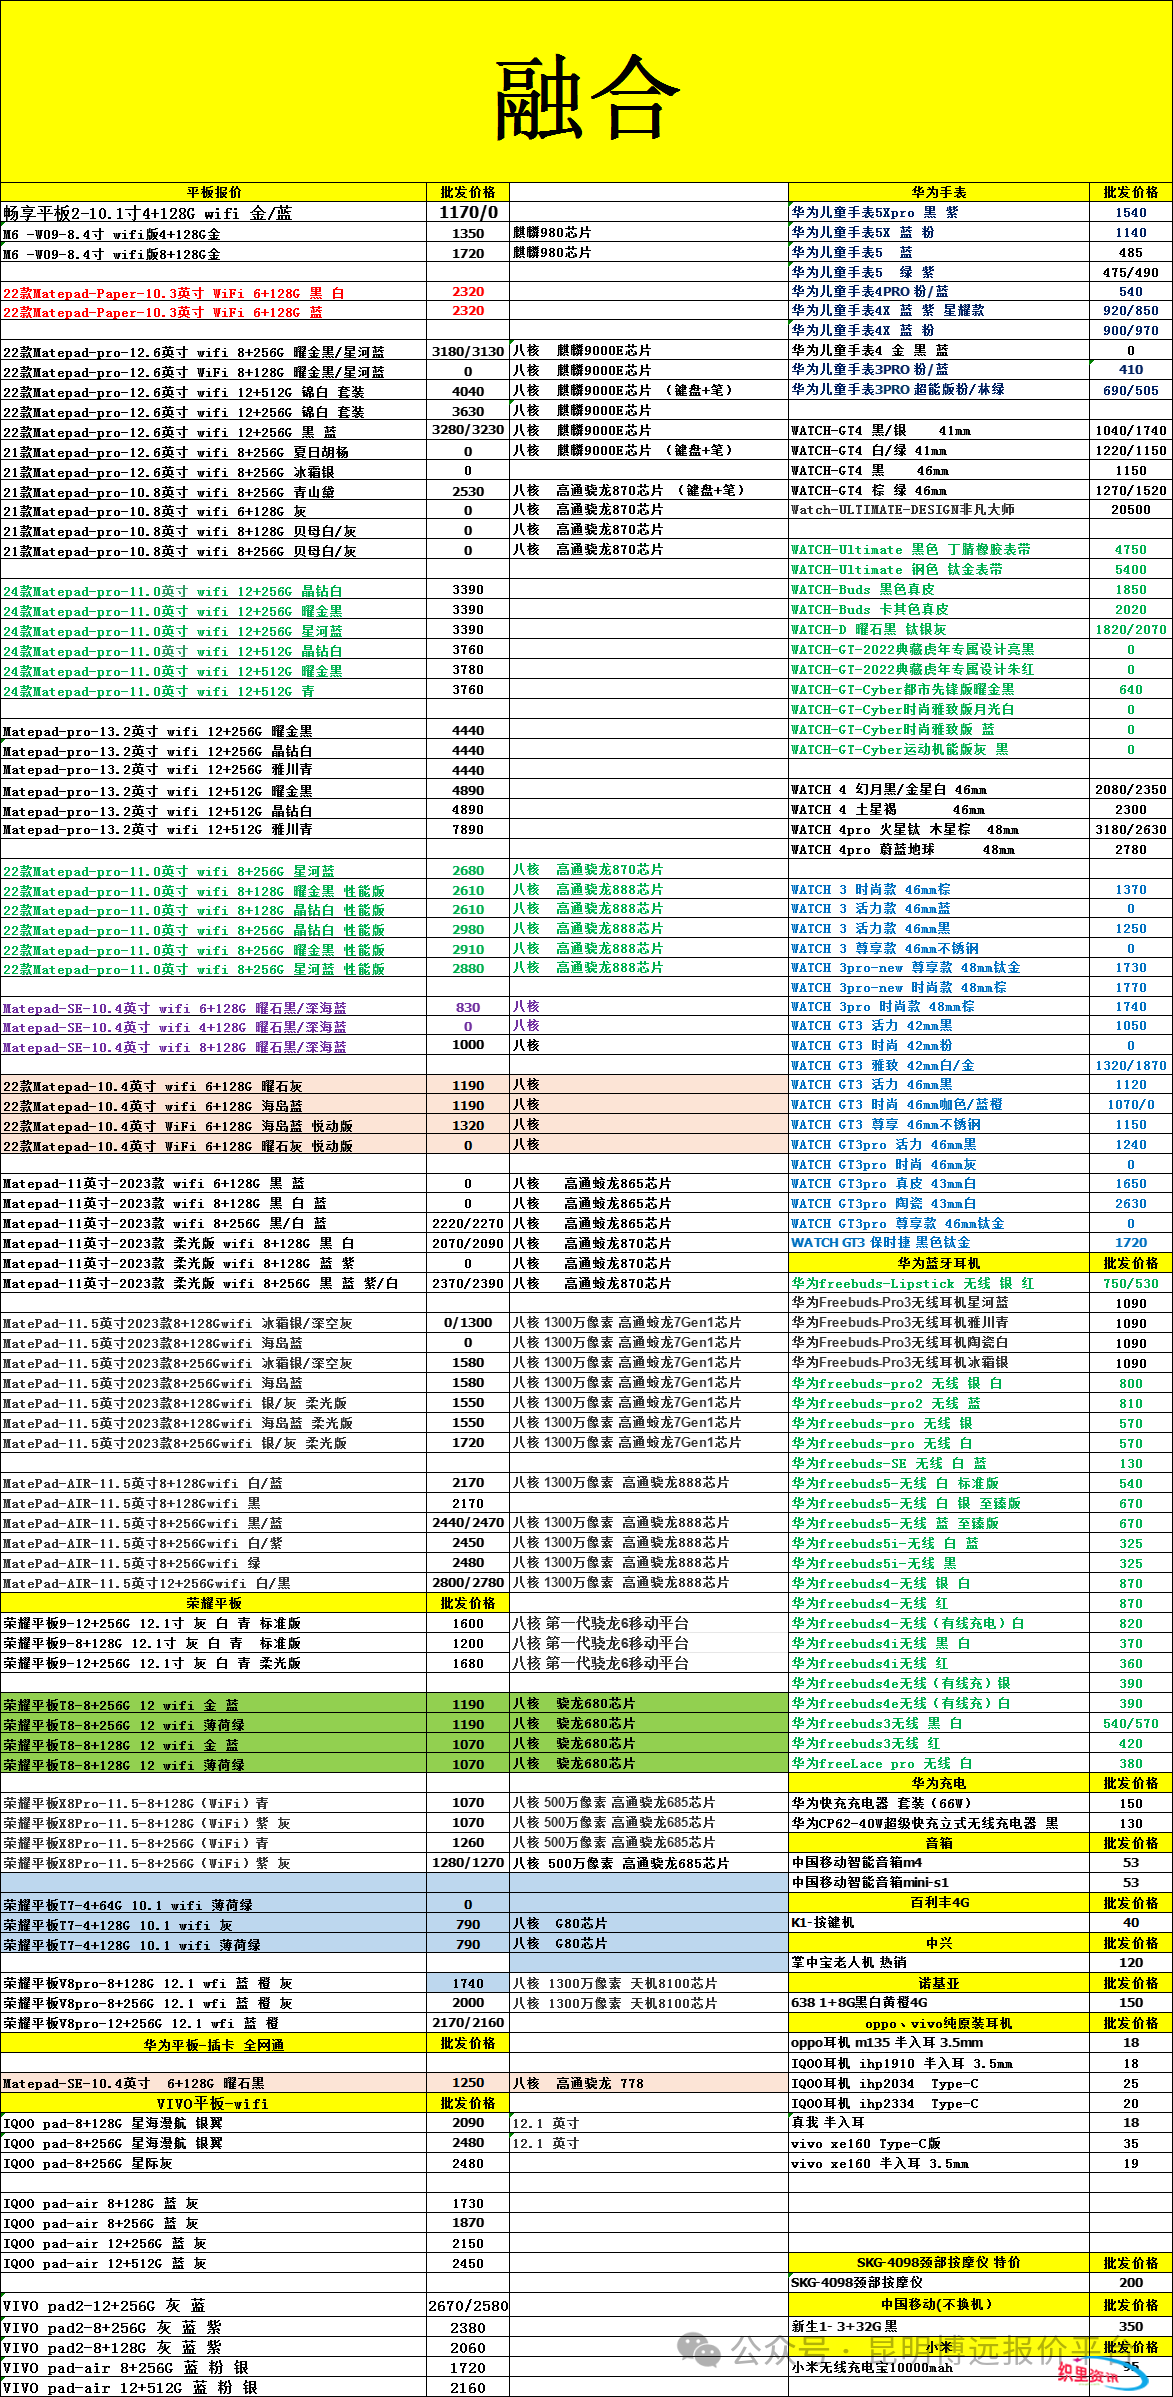Click 华为平板-插卡 全网通 header cell
The height and width of the screenshot is (2397, 1173).
pyautogui.click(x=214, y=2044)
